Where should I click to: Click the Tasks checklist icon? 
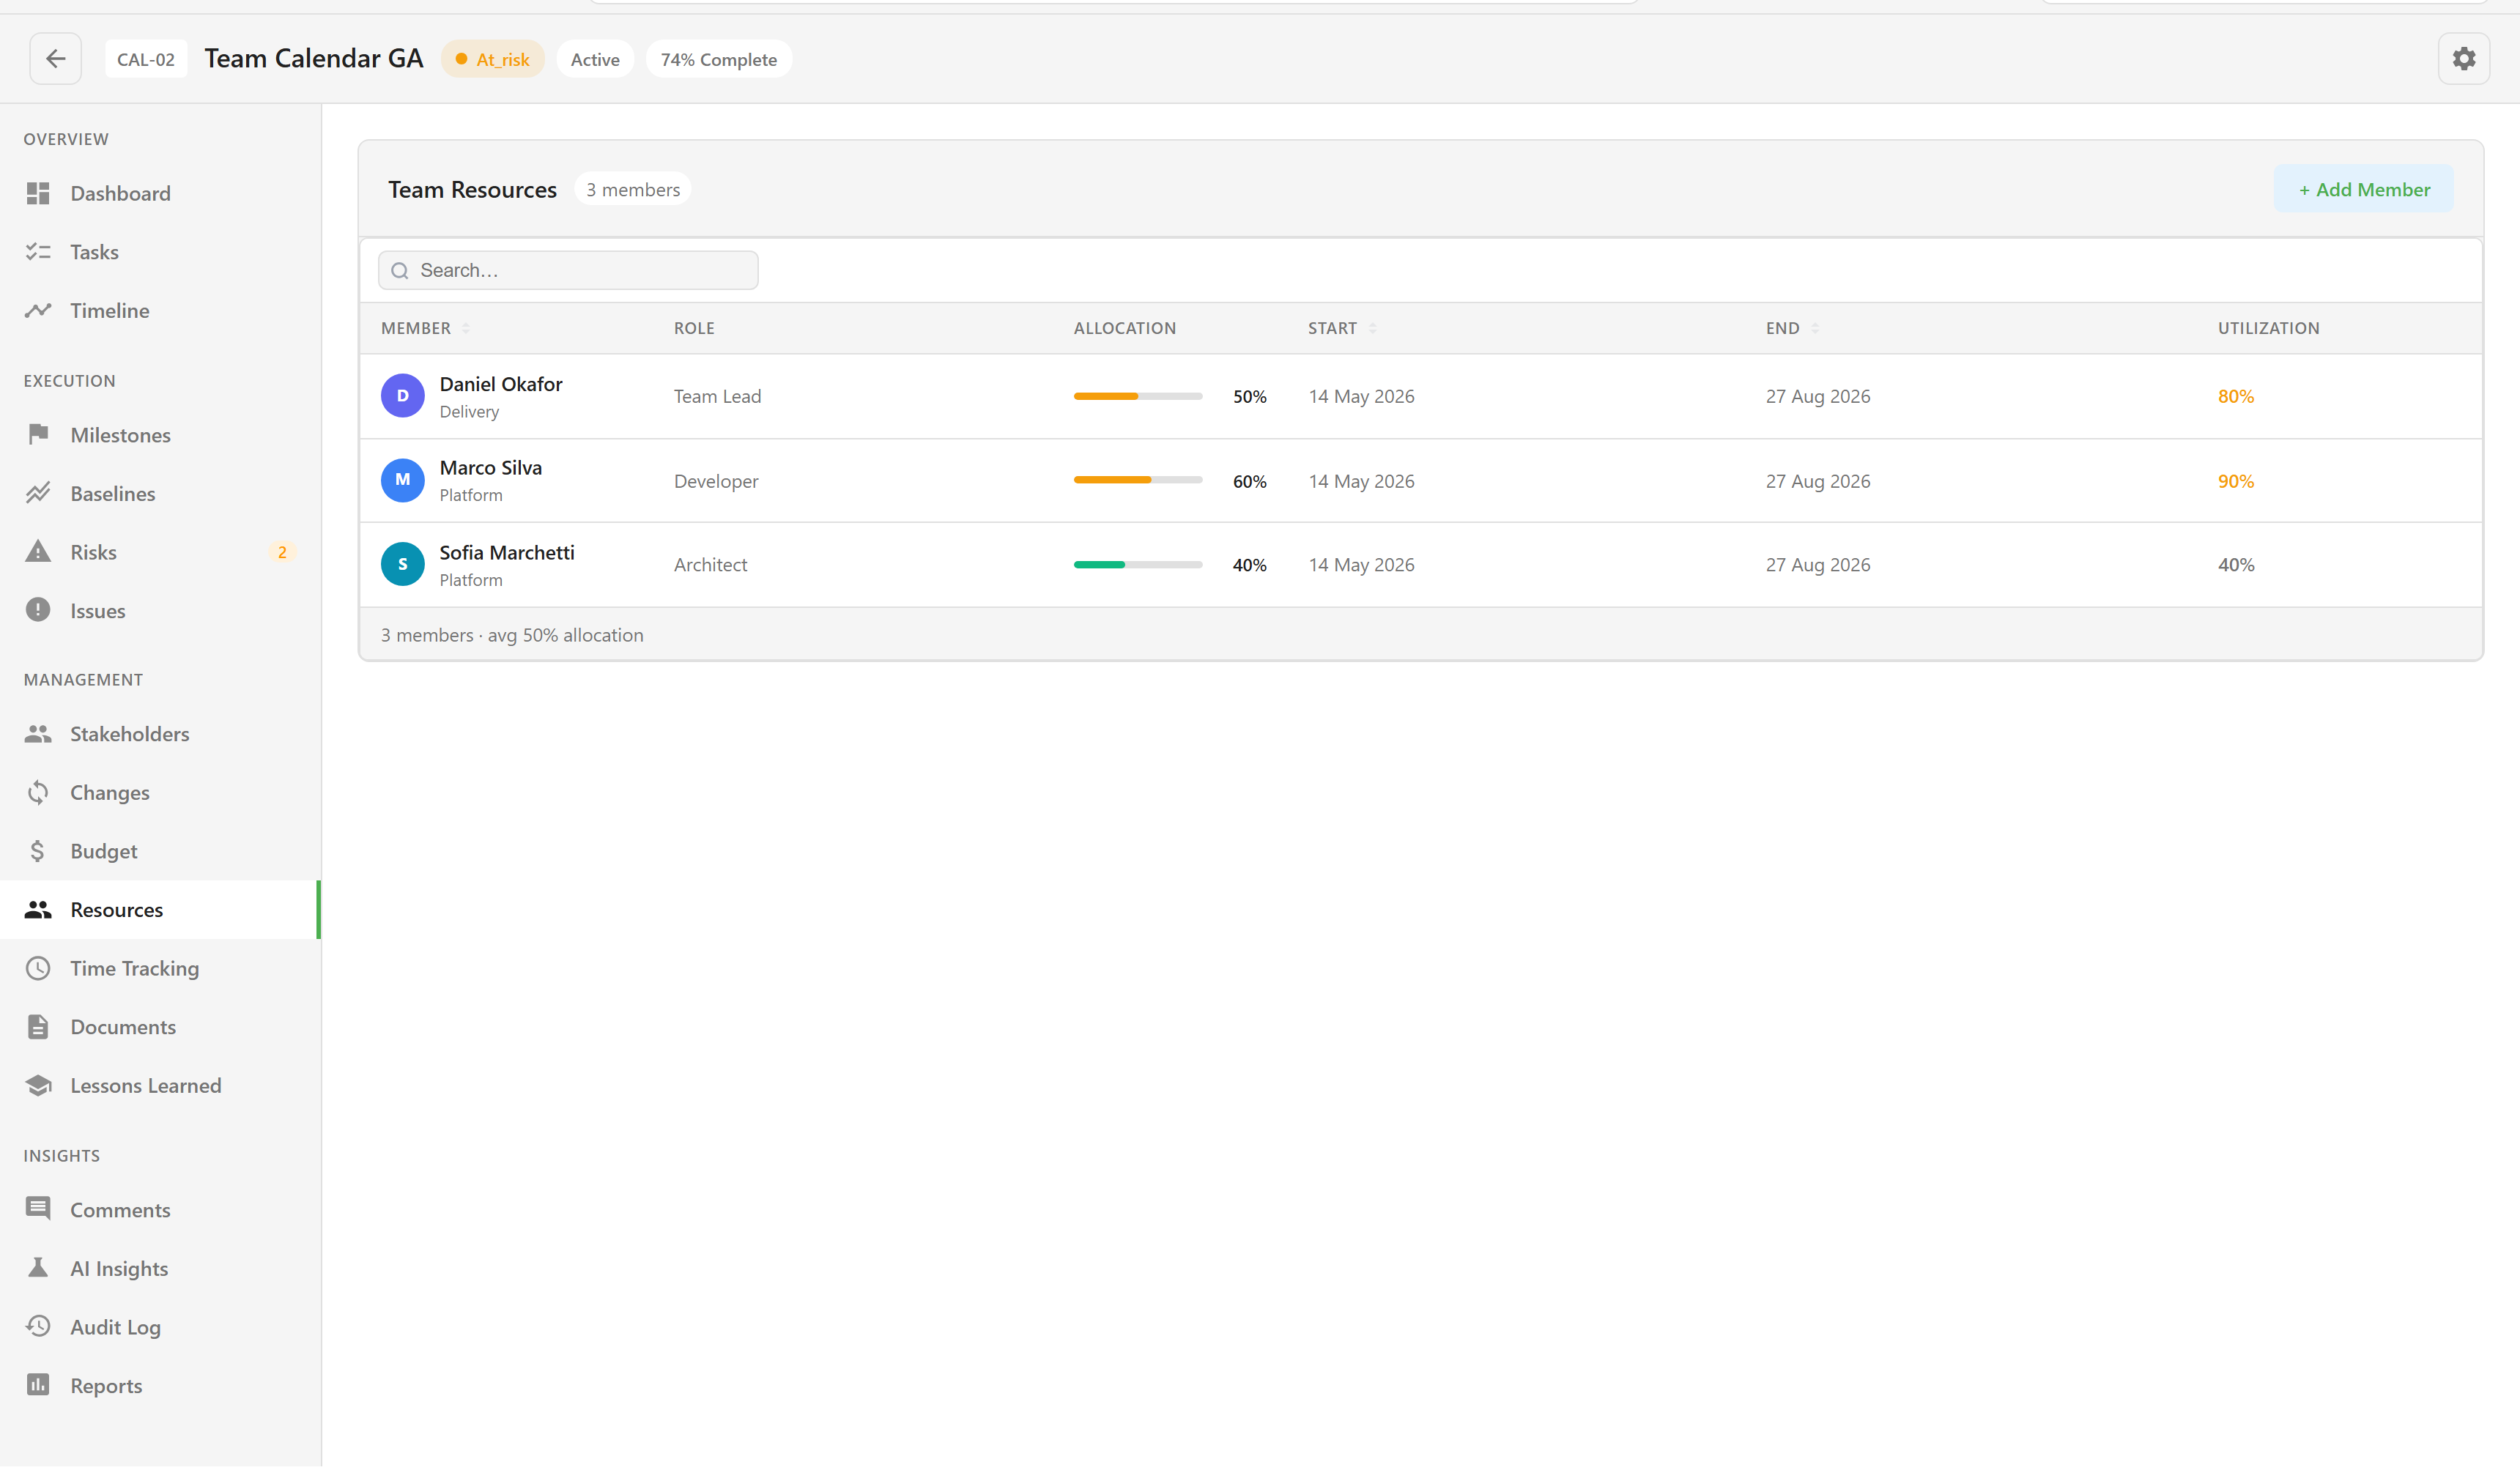(x=38, y=252)
